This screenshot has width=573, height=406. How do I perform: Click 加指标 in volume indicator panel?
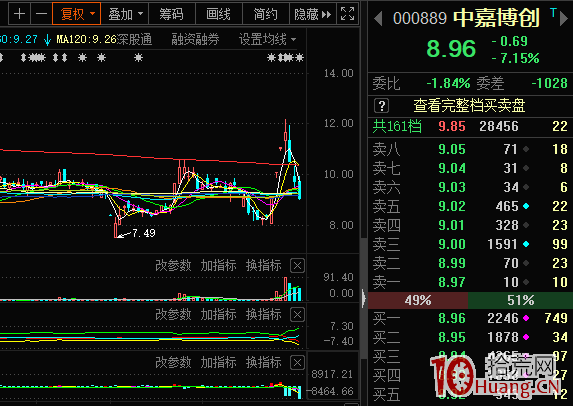[219, 265]
